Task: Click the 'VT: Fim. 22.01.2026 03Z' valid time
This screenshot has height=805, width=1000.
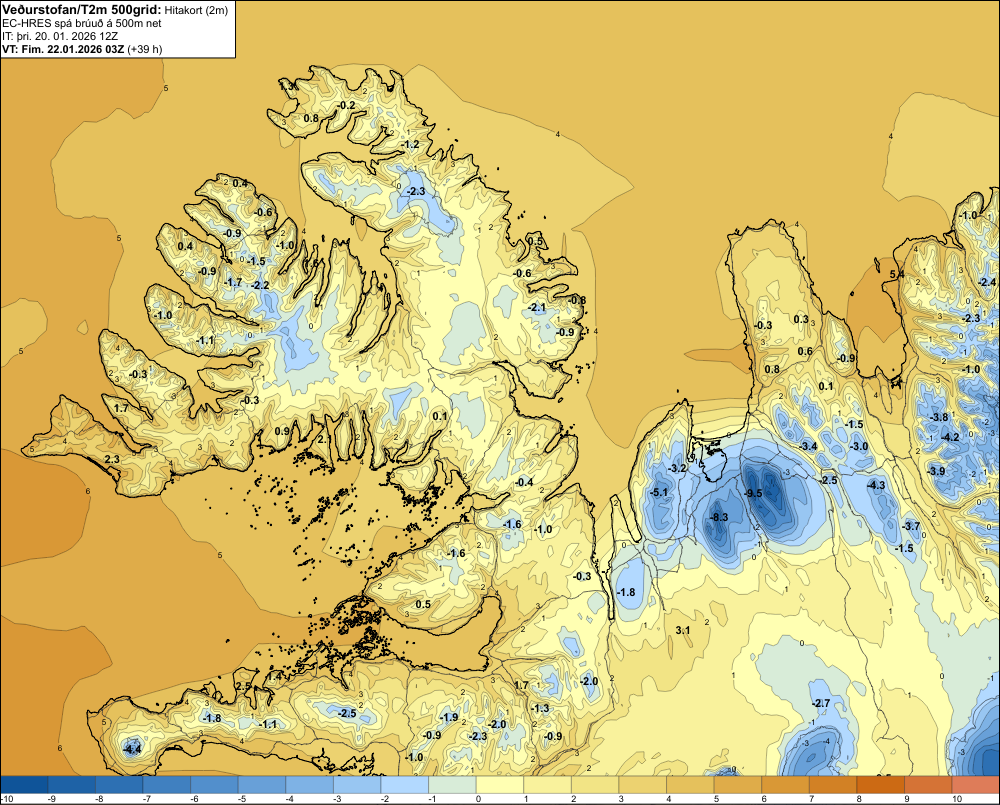Action: pyautogui.click(x=63, y=49)
